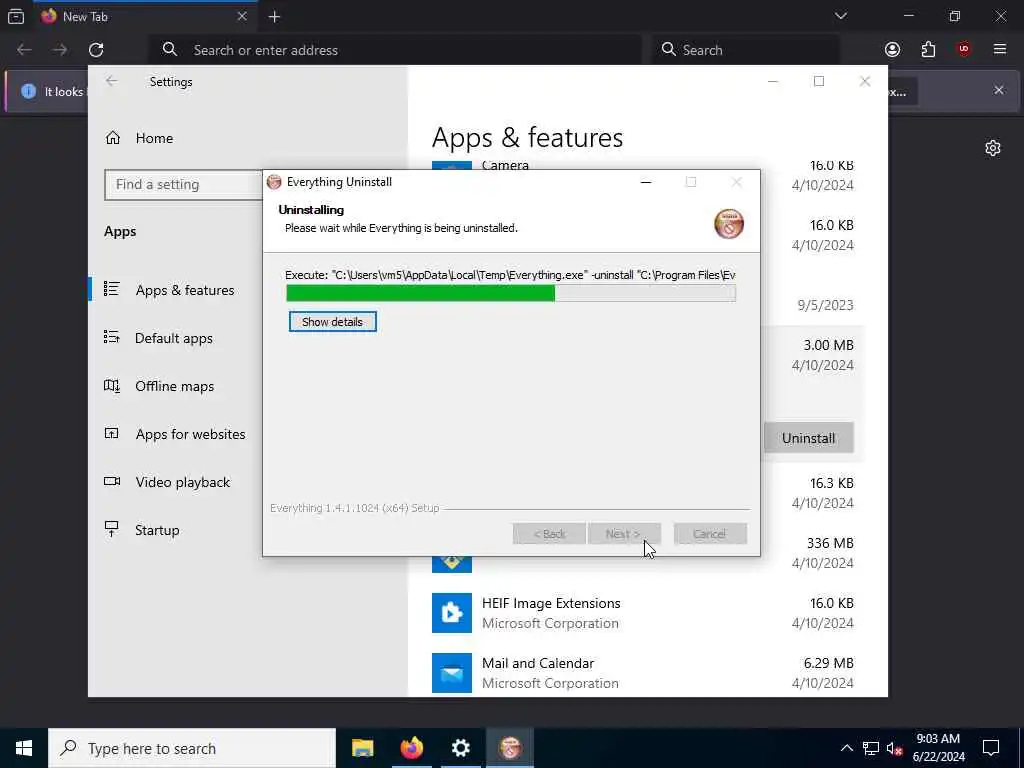The width and height of the screenshot is (1024, 768).
Task: Open Firefox account icon
Action: [x=892, y=50]
